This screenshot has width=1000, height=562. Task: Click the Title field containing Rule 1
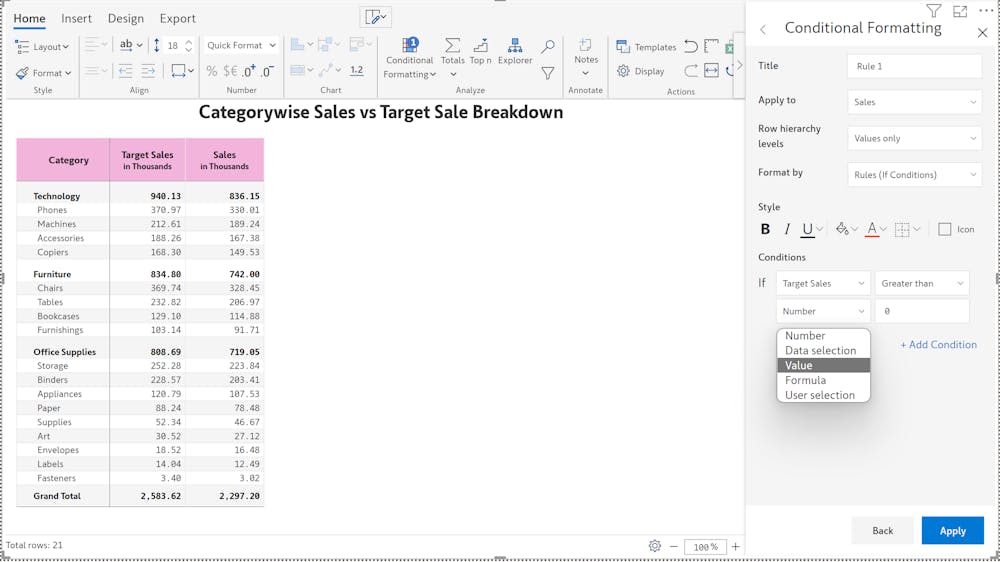915,66
